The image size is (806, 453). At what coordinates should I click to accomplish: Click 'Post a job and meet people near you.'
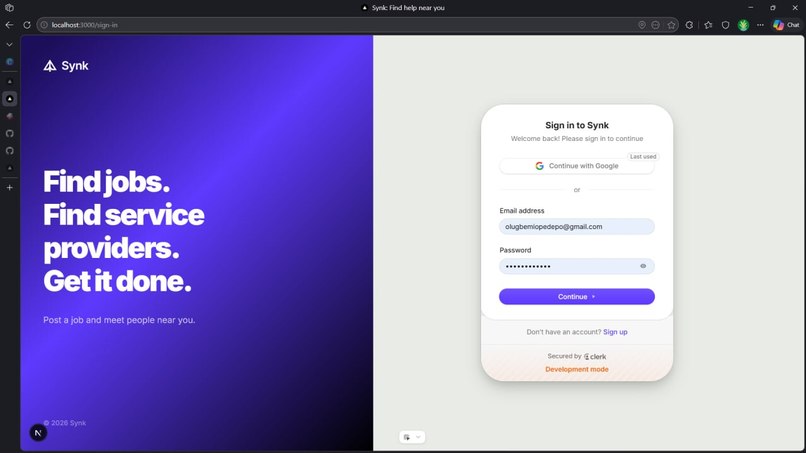pos(119,320)
